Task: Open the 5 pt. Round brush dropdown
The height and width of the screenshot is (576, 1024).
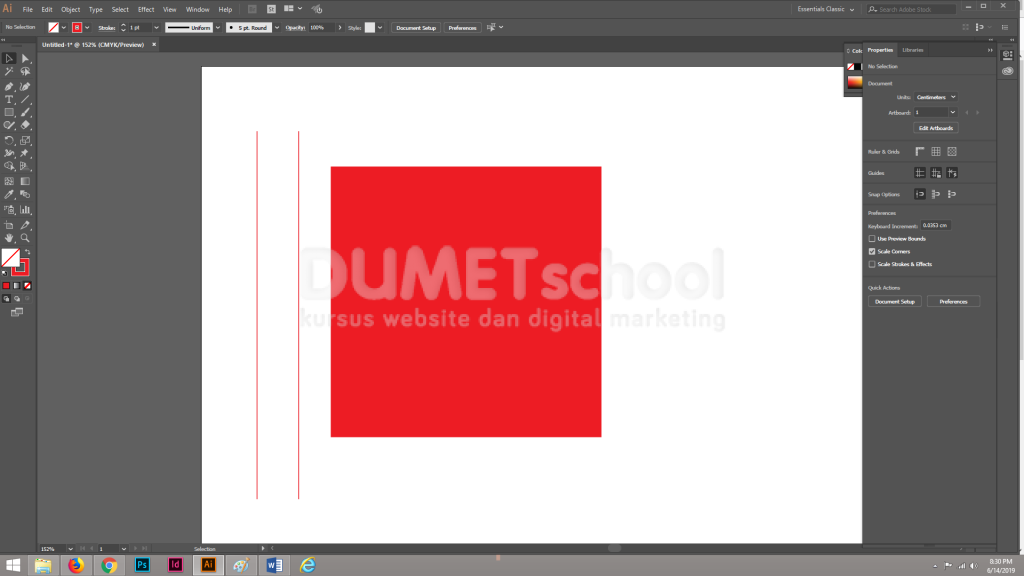Action: (x=277, y=27)
